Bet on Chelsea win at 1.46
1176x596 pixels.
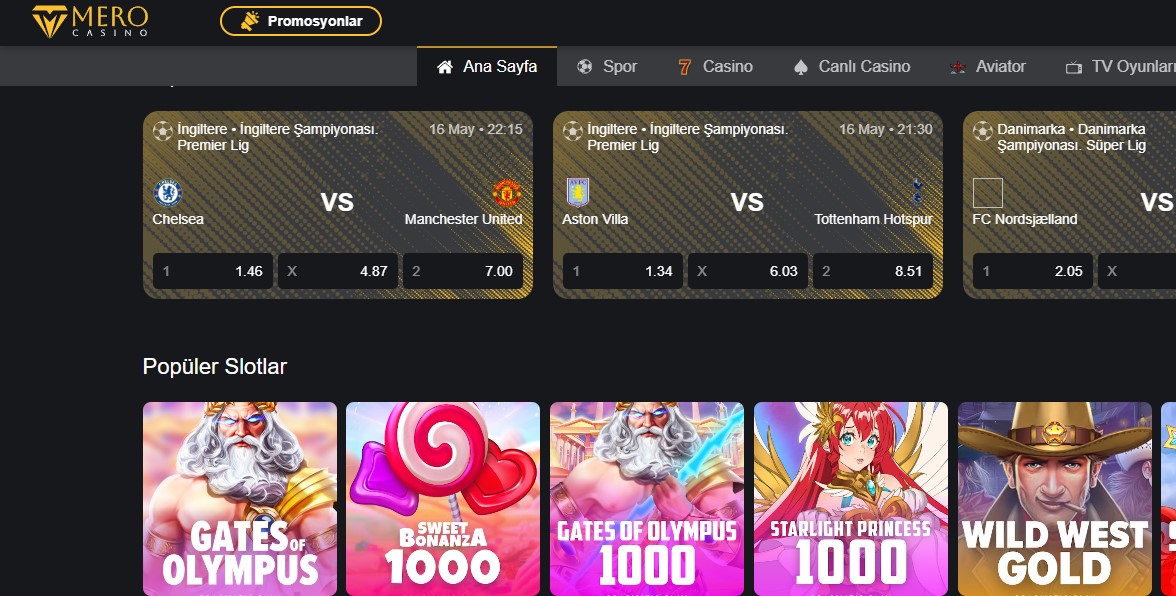pyautogui.click(x=213, y=271)
